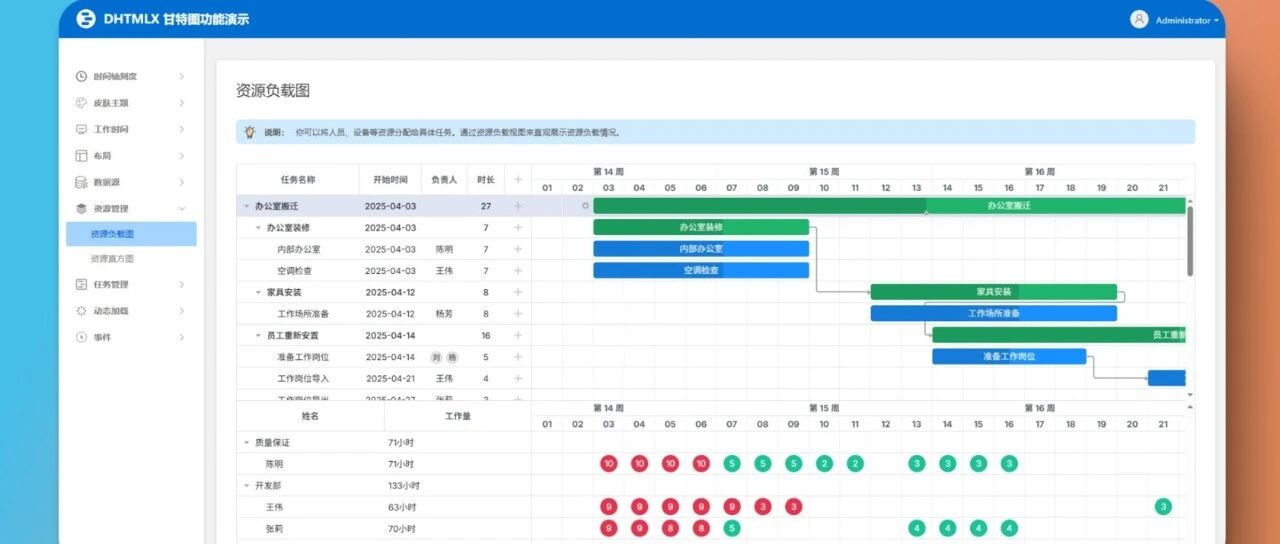Click the 任务管理 sidebar icon

coord(81,284)
